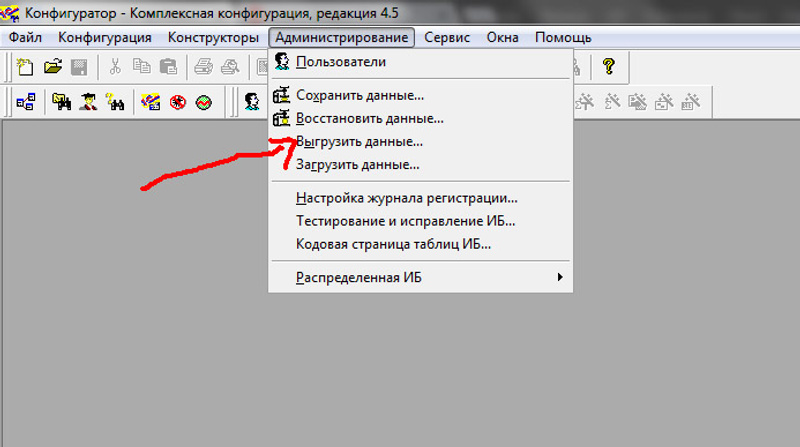Launch 1C:Enterprise with the colorful 1C icon
The image size is (800, 447).
[x=151, y=102]
